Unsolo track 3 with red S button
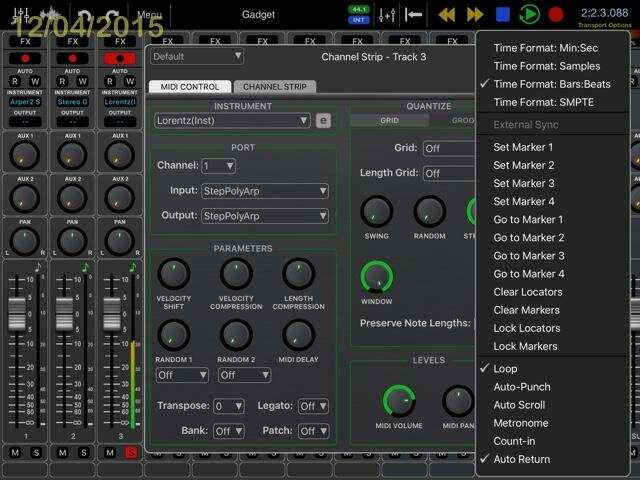The height and width of the screenshot is (480, 640). click(131, 452)
